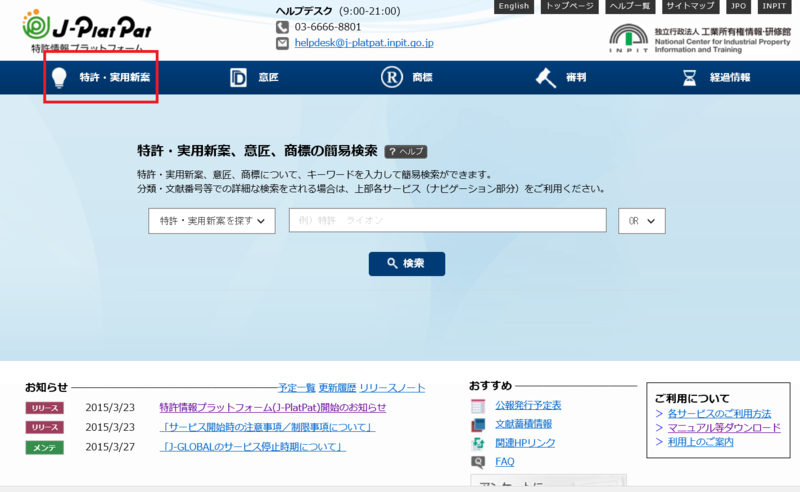Open the INPIT button link
Viewport: 800px width, 492px height.
point(774,6)
